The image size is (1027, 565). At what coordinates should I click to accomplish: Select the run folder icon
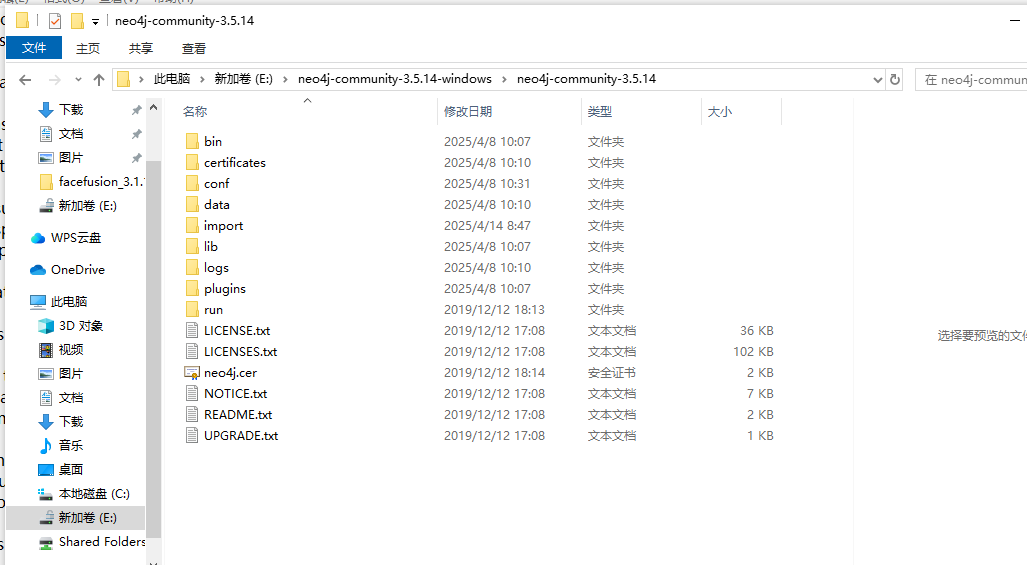(x=192, y=309)
